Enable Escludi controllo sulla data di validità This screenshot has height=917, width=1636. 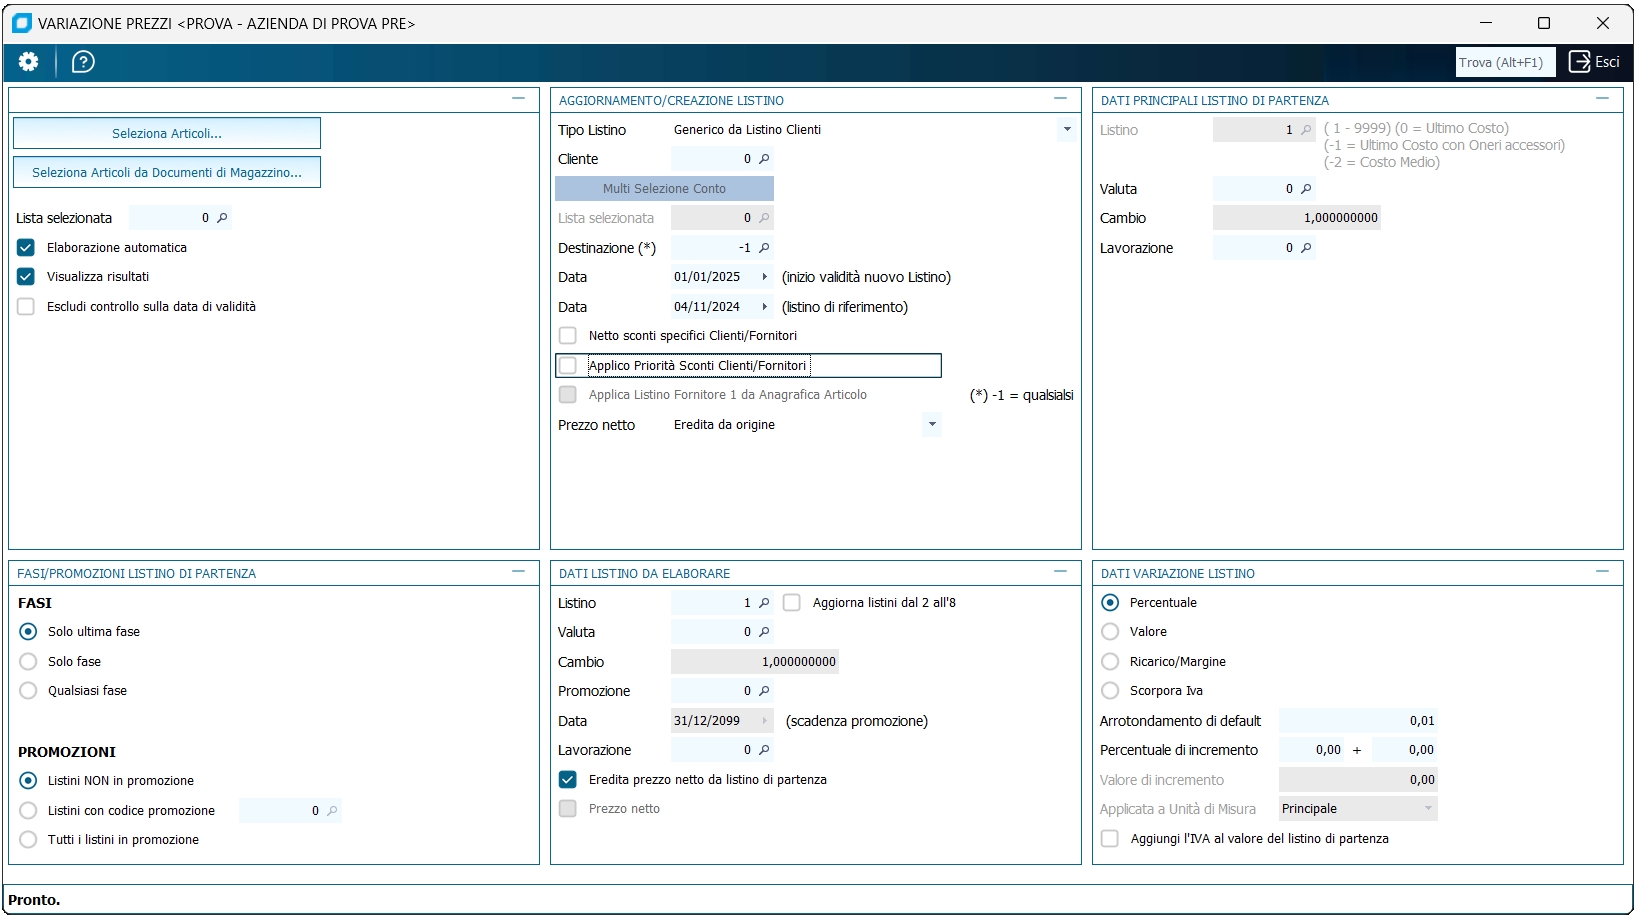(x=26, y=307)
